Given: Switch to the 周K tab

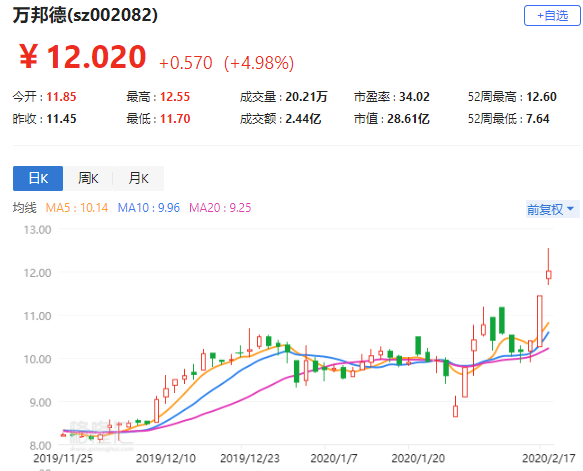Looking at the screenshot, I should 88,178.
